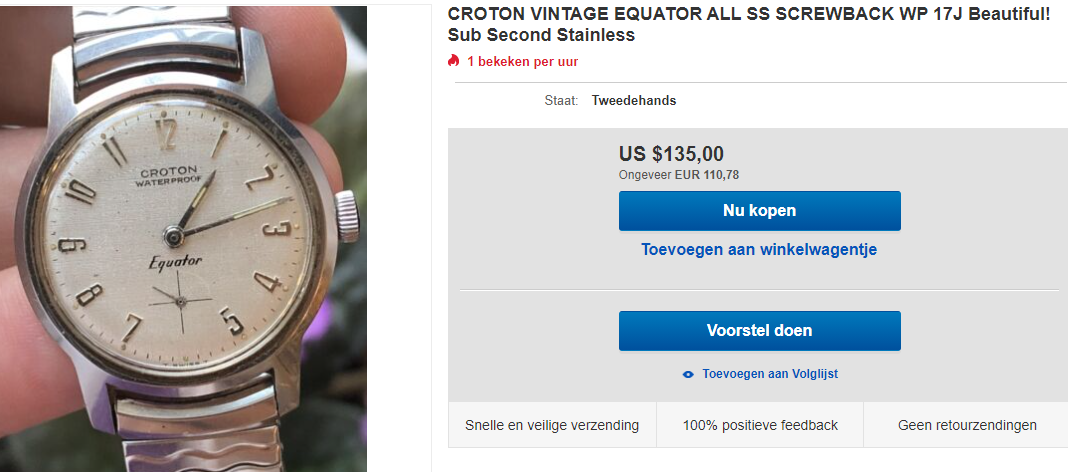Screen dimensions: 1068x472
Task: Click the Toevoegen aan Volglijst link
Action: [x=770, y=374]
